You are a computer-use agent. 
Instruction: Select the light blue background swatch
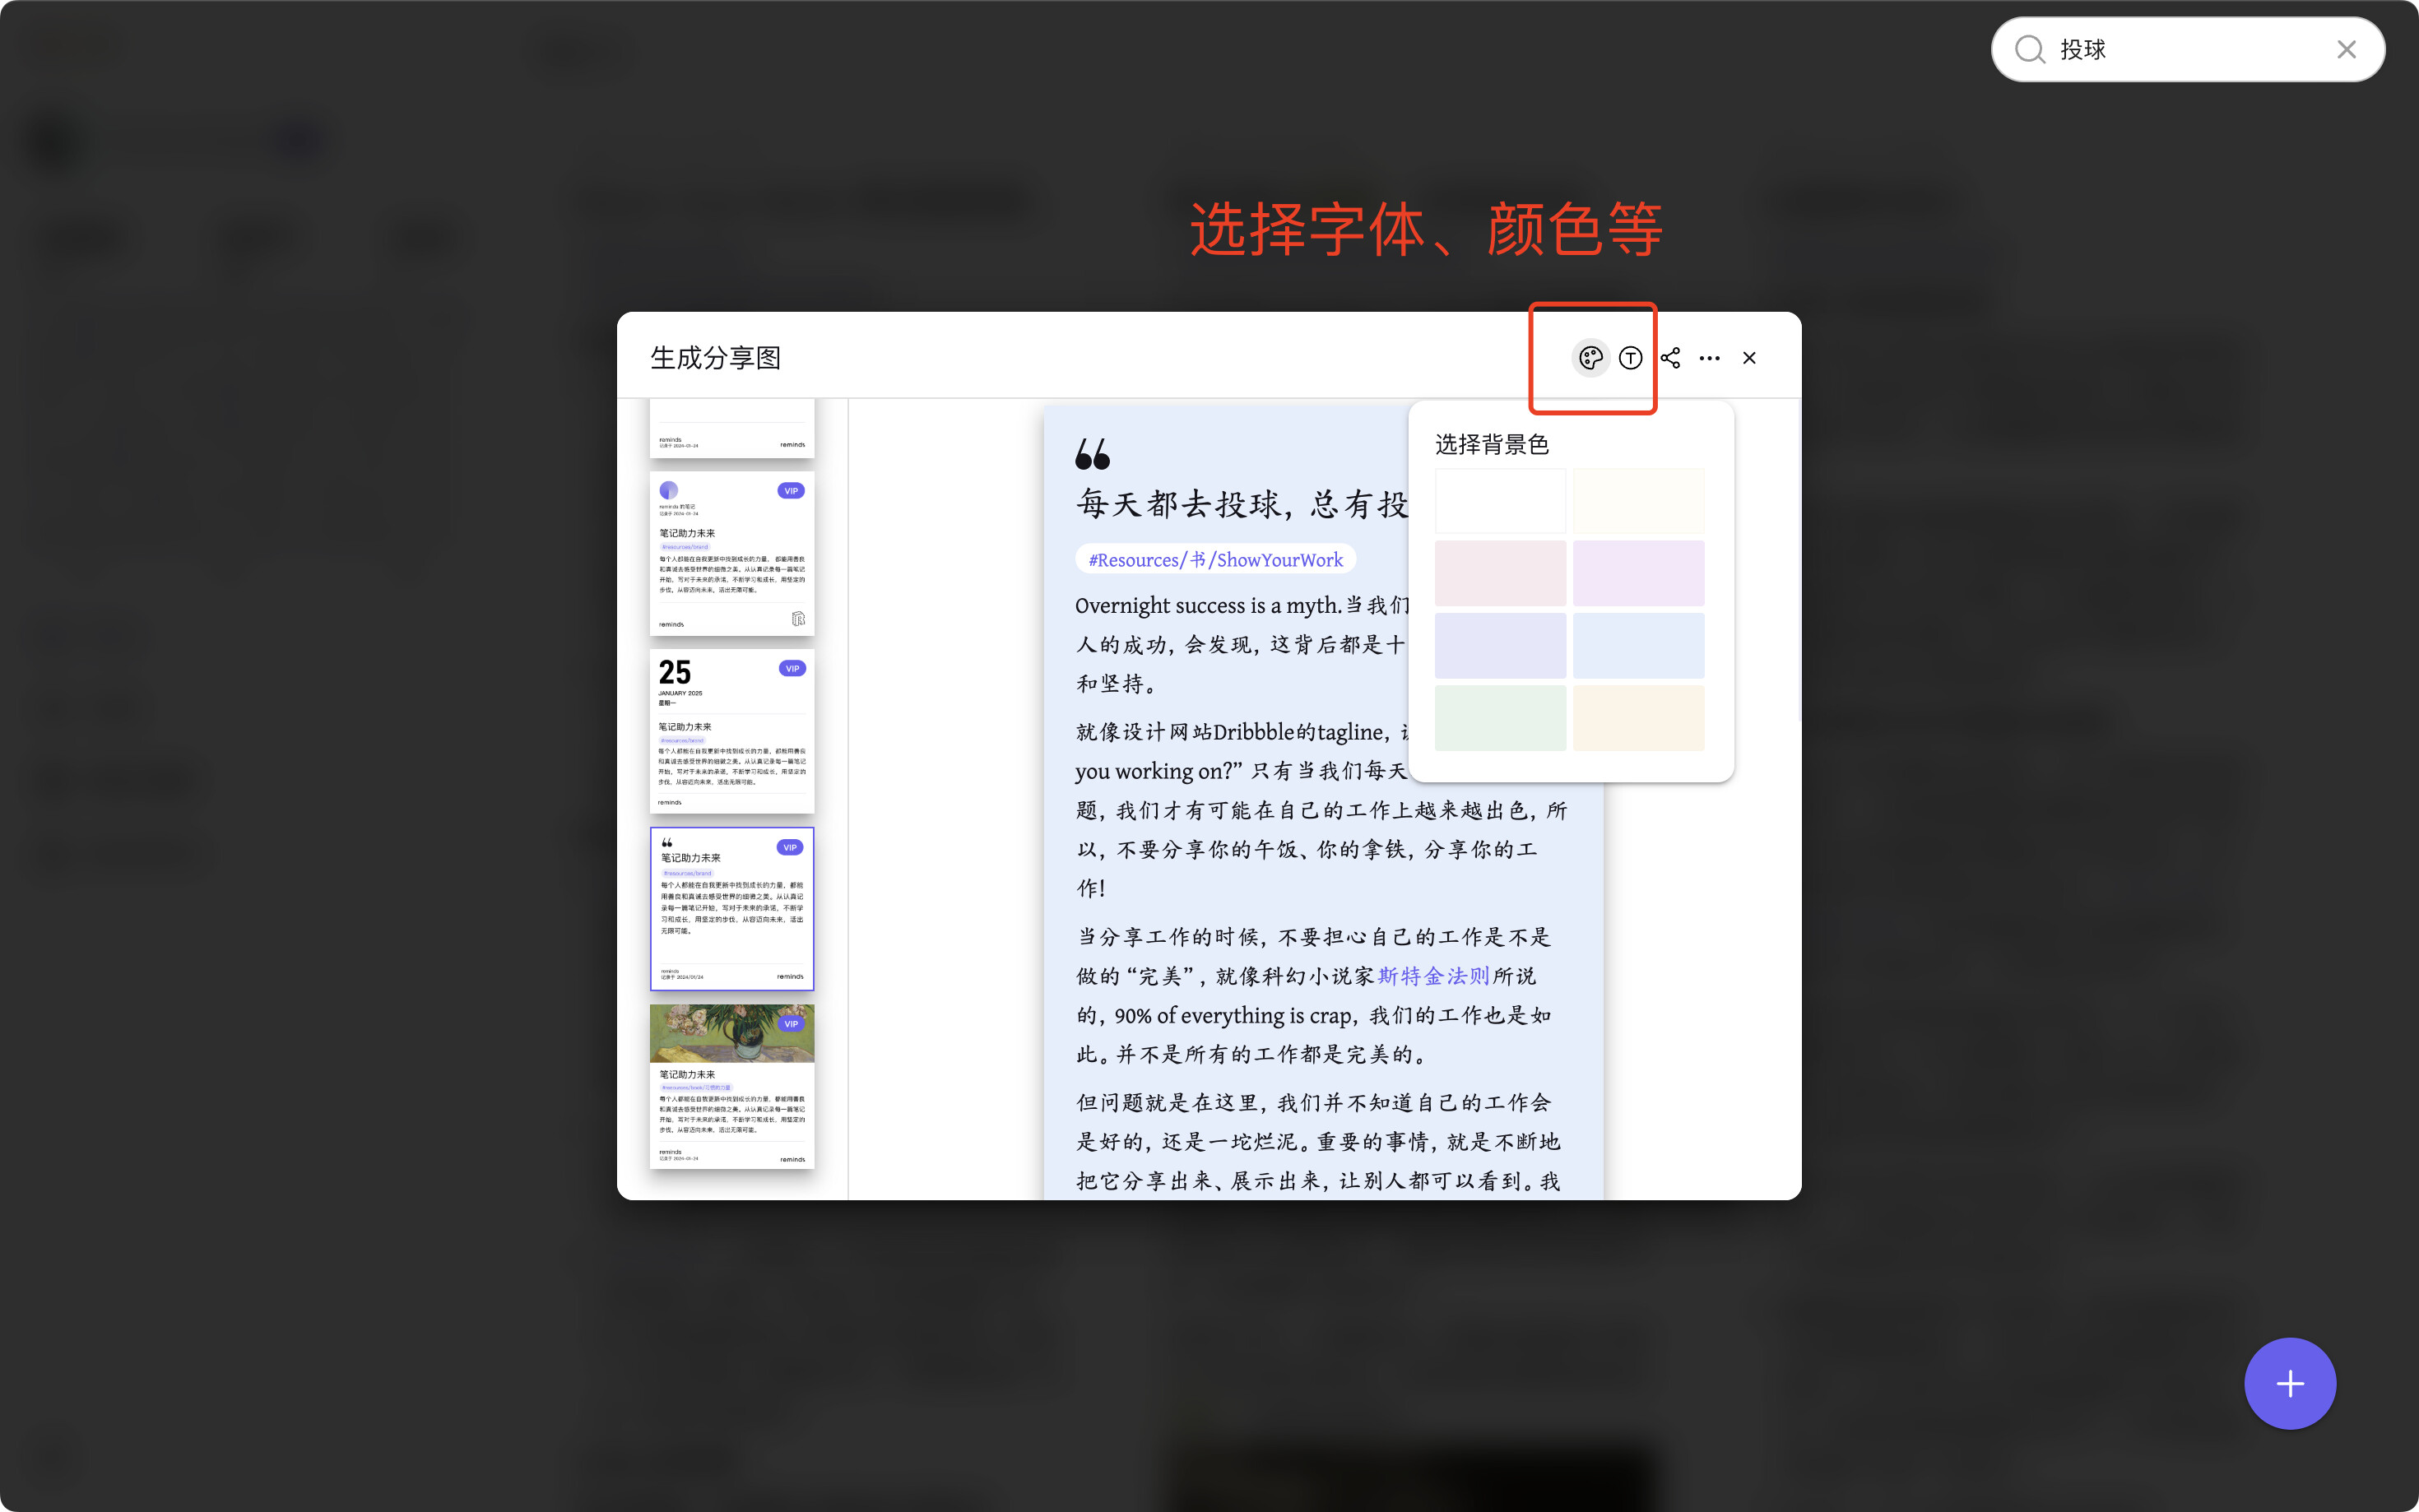point(1638,646)
